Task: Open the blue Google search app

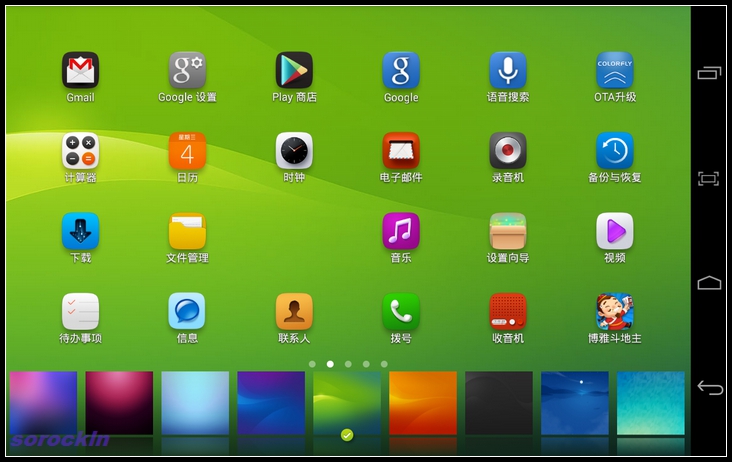Action: coord(401,70)
